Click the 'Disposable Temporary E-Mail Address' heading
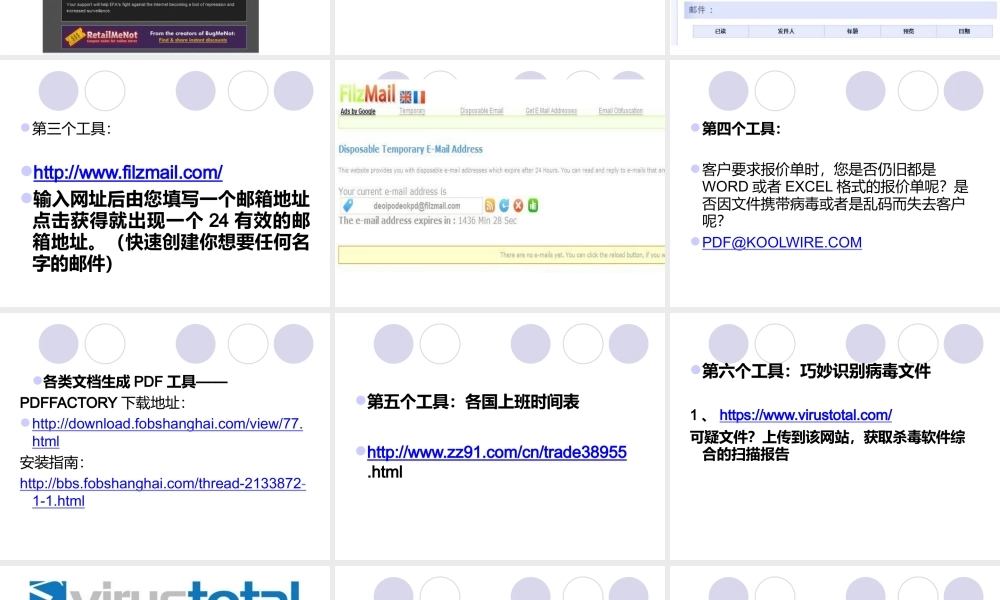Screen dimensions: 1000x600 (411, 149)
